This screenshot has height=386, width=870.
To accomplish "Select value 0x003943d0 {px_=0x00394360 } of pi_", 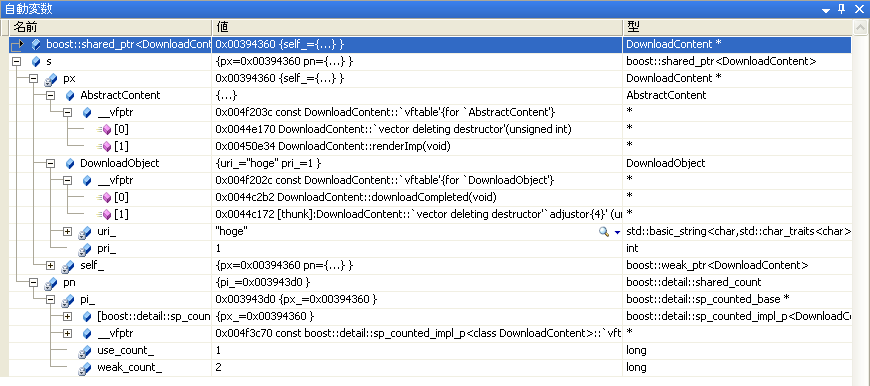I will [296, 299].
